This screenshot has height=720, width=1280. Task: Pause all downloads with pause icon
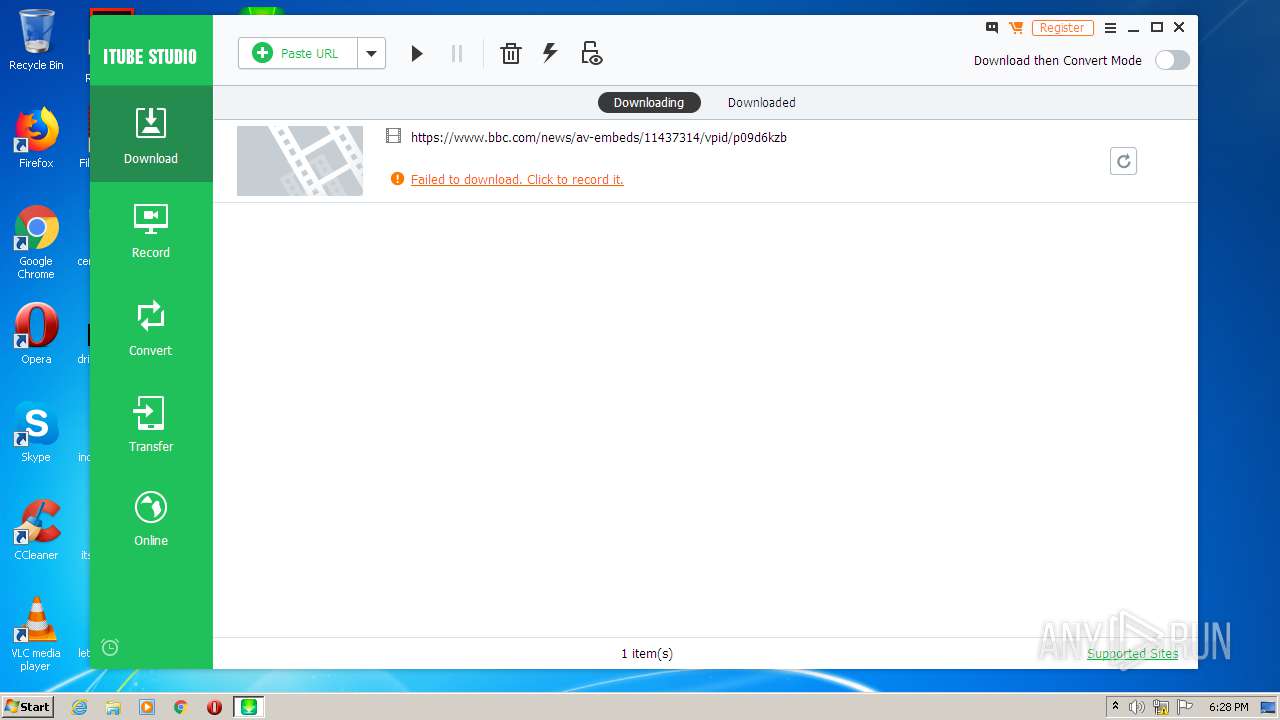pyautogui.click(x=457, y=54)
